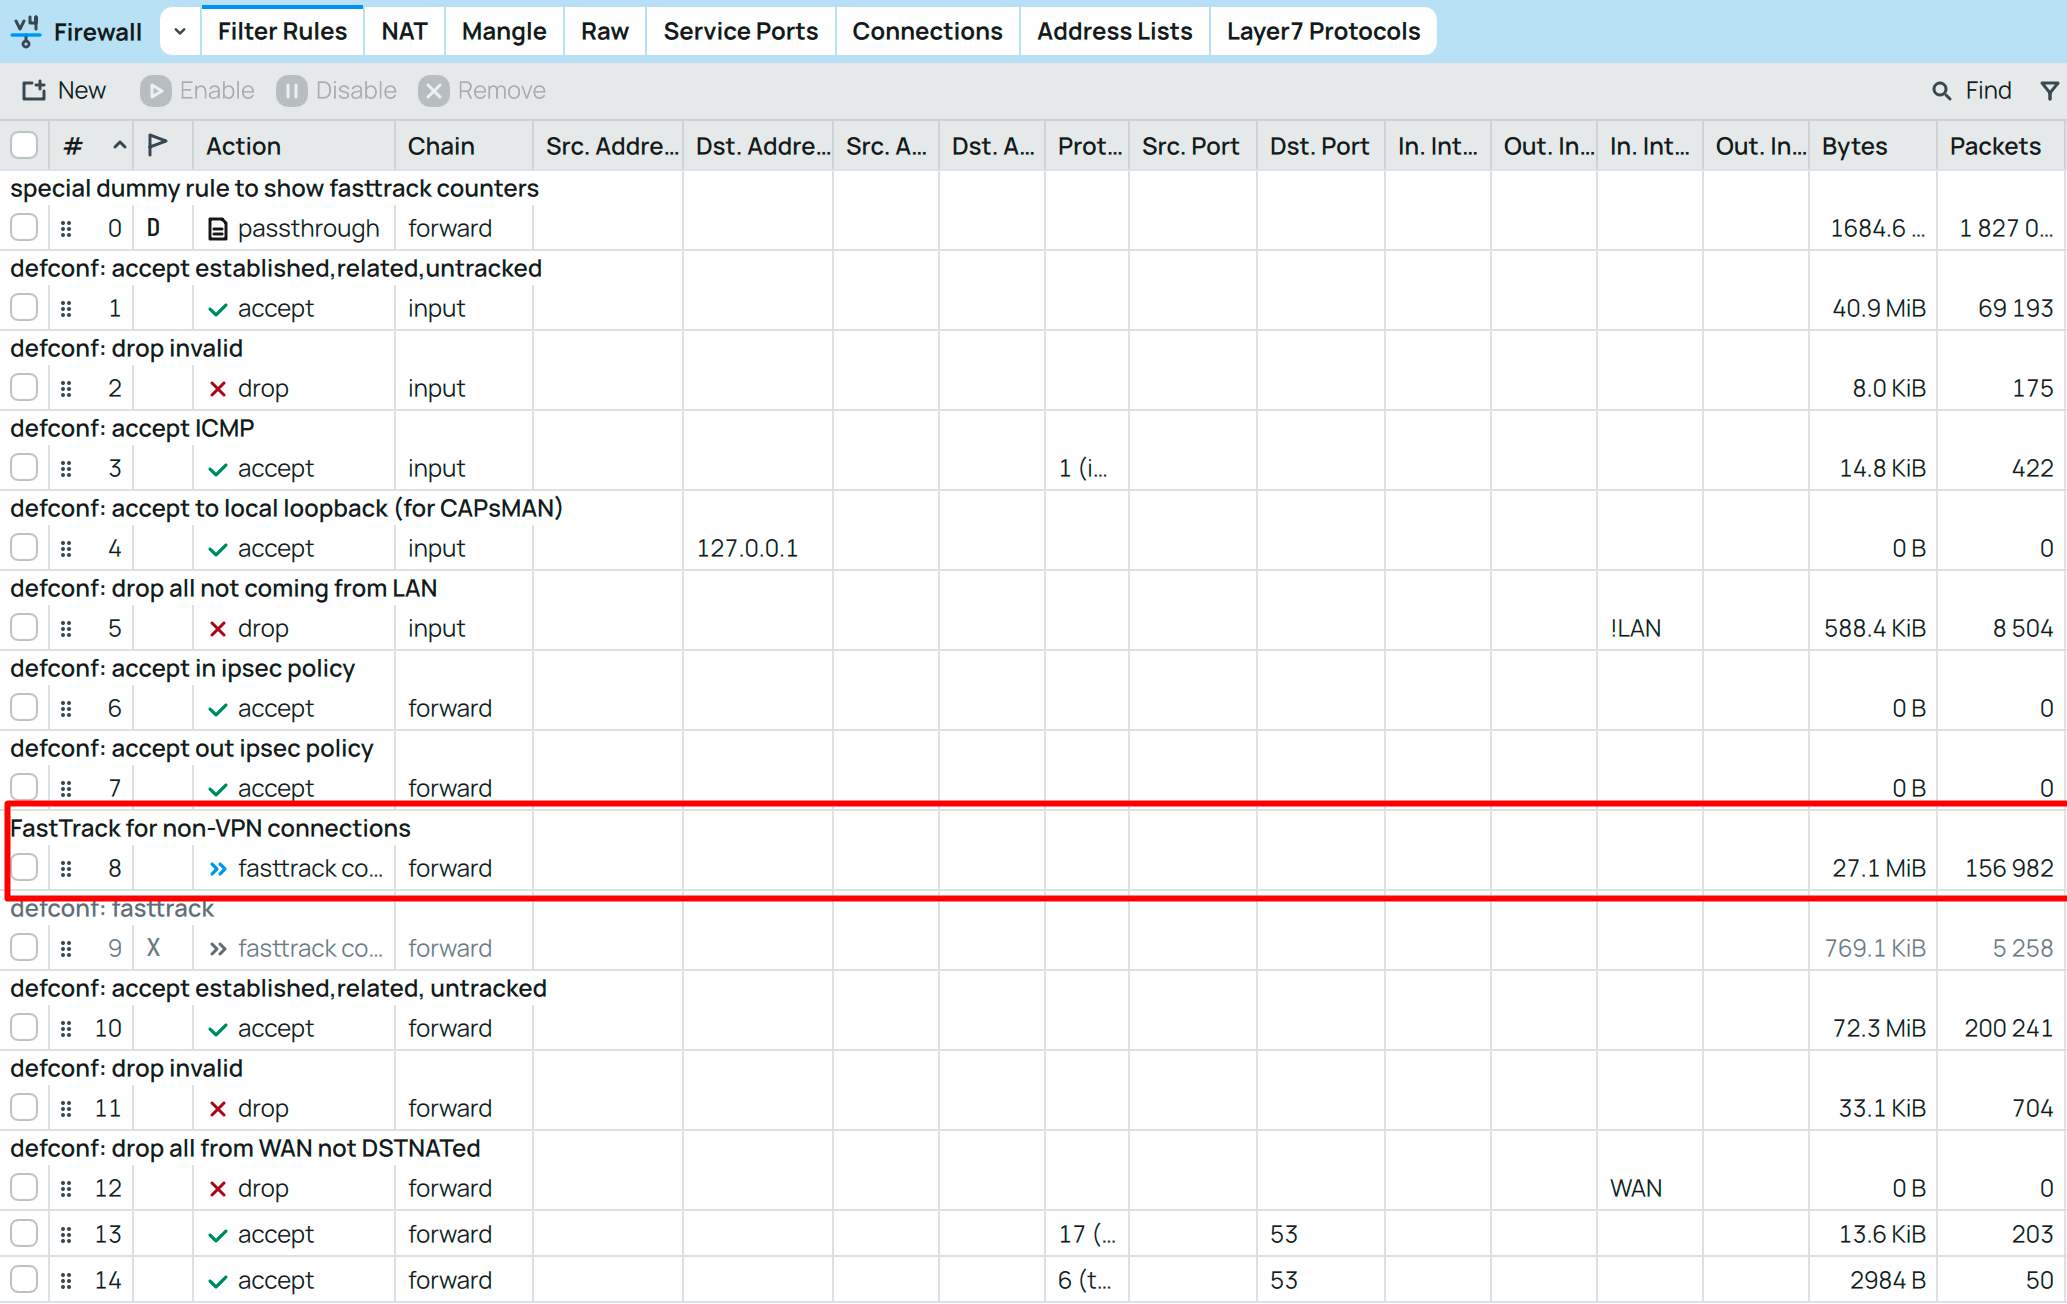Tick checkbox for rule 5 drop
The width and height of the screenshot is (2067, 1304).
click(x=24, y=627)
